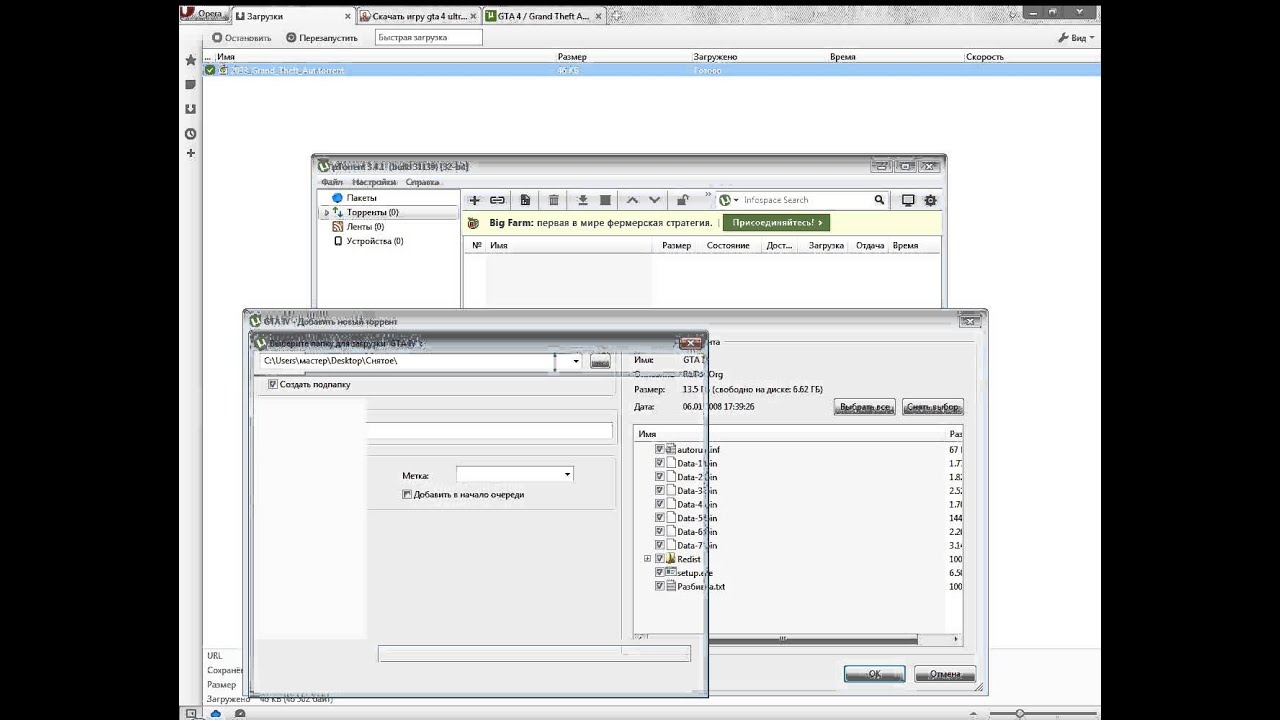The height and width of the screenshot is (720, 1280).
Task: Uncheck the Data-1.bin checkbox
Action: 659,463
